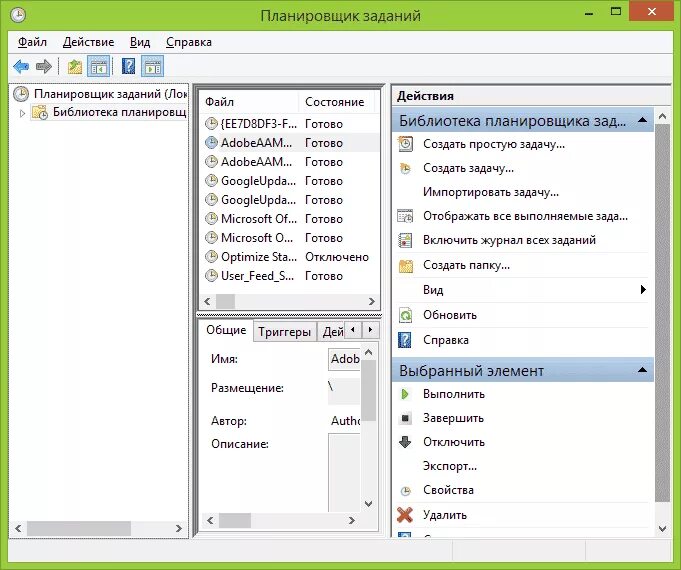The image size is (681, 570).
Task: Click the Actions pane scroll-up arrow
Action: [x=662, y=116]
